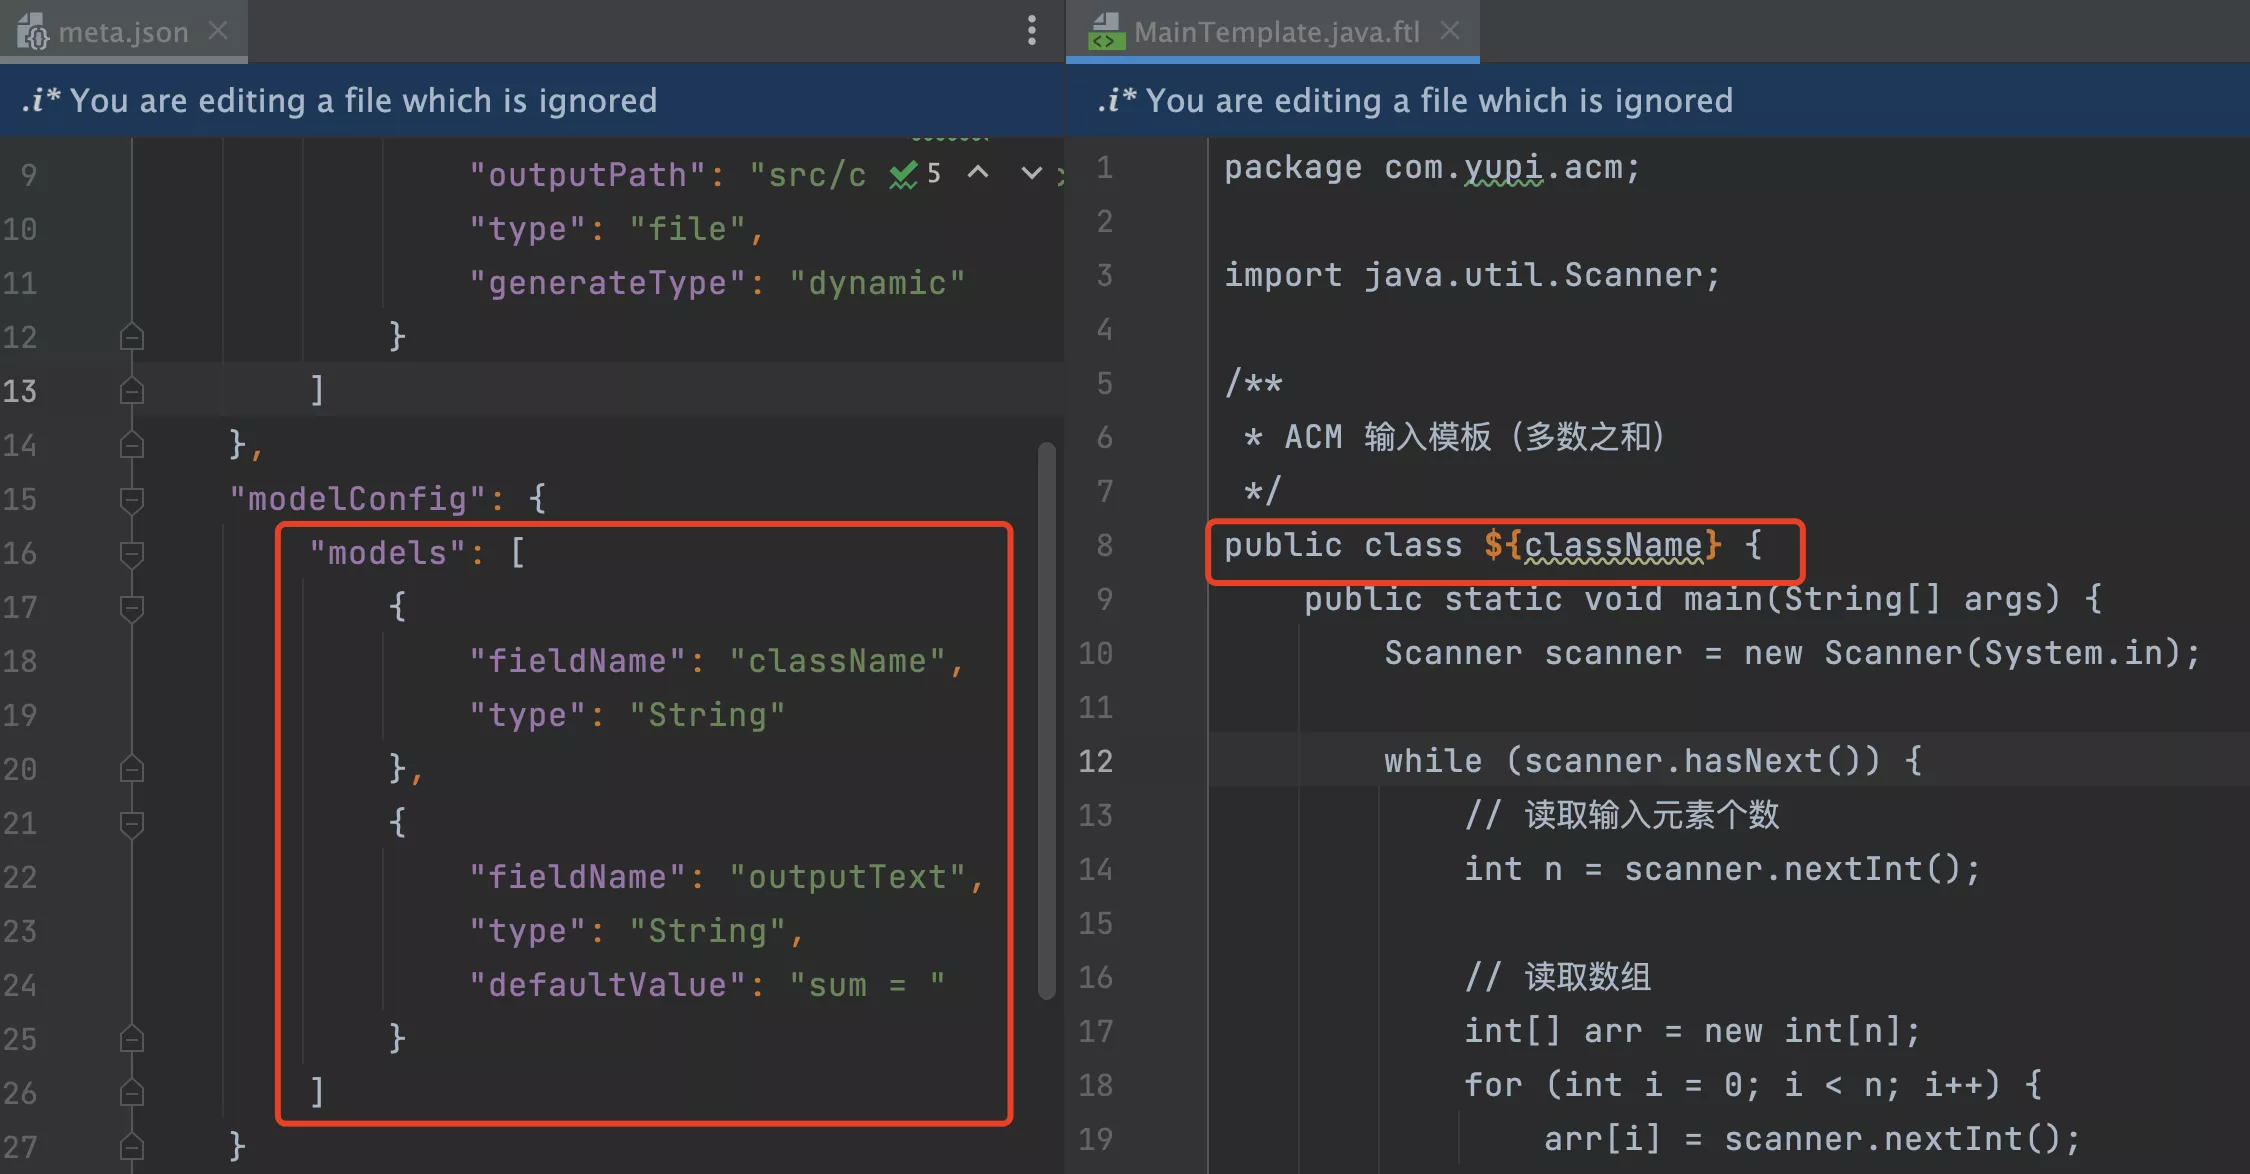
Task: Open inspections widget with green checkmark
Action: tap(915, 174)
